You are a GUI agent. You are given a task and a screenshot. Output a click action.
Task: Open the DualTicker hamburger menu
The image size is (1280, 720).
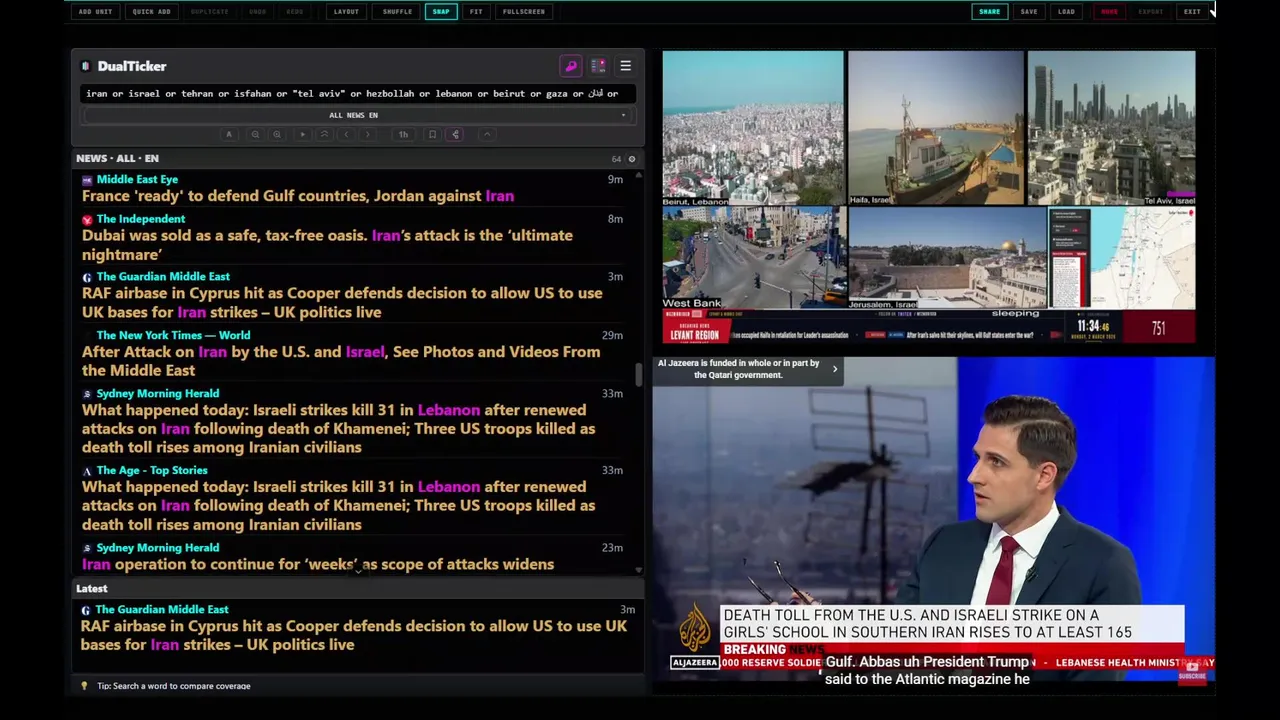click(x=625, y=66)
